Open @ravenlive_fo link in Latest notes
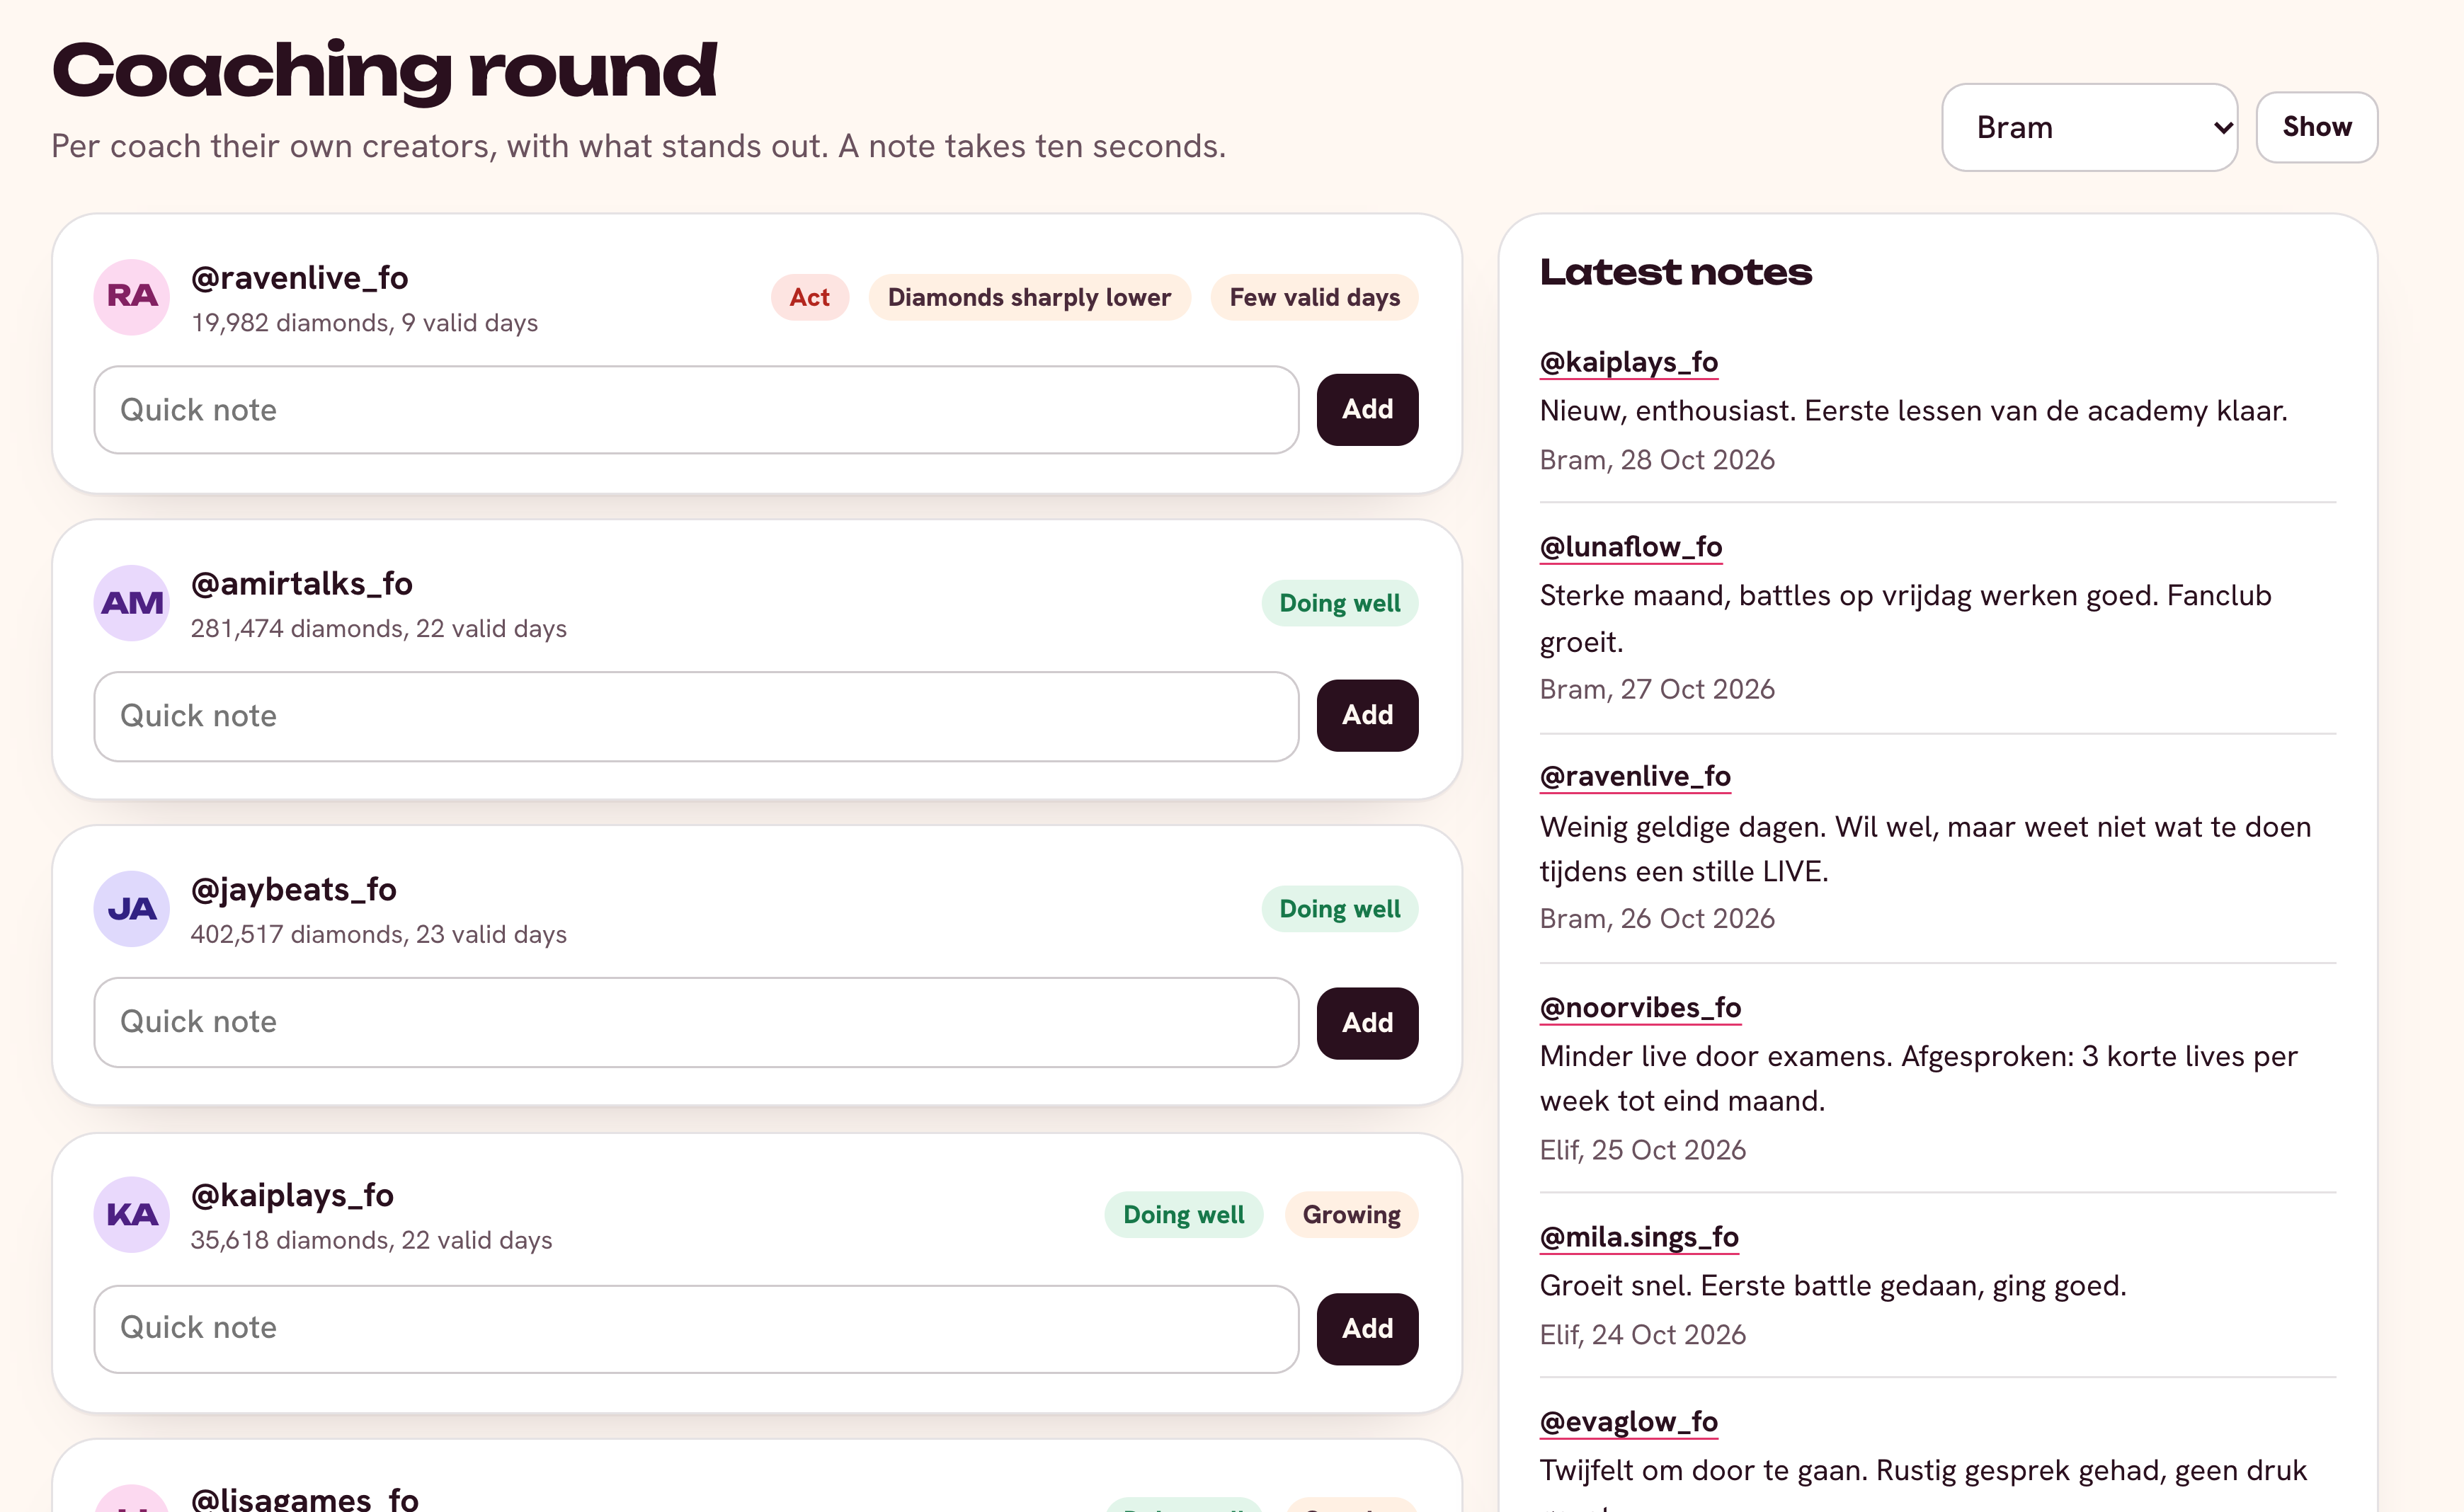 coord(1635,776)
